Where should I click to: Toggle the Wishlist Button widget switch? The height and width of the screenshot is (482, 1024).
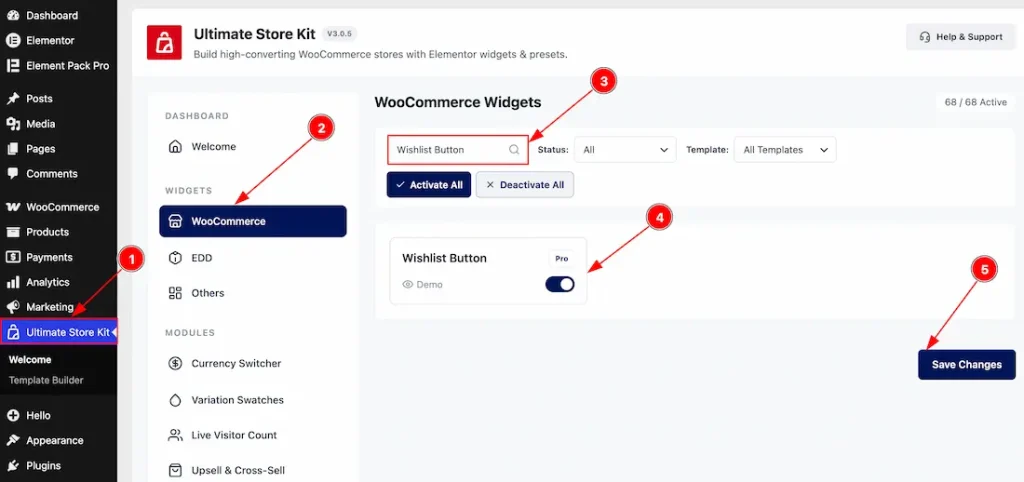click(x=560, y=284)
